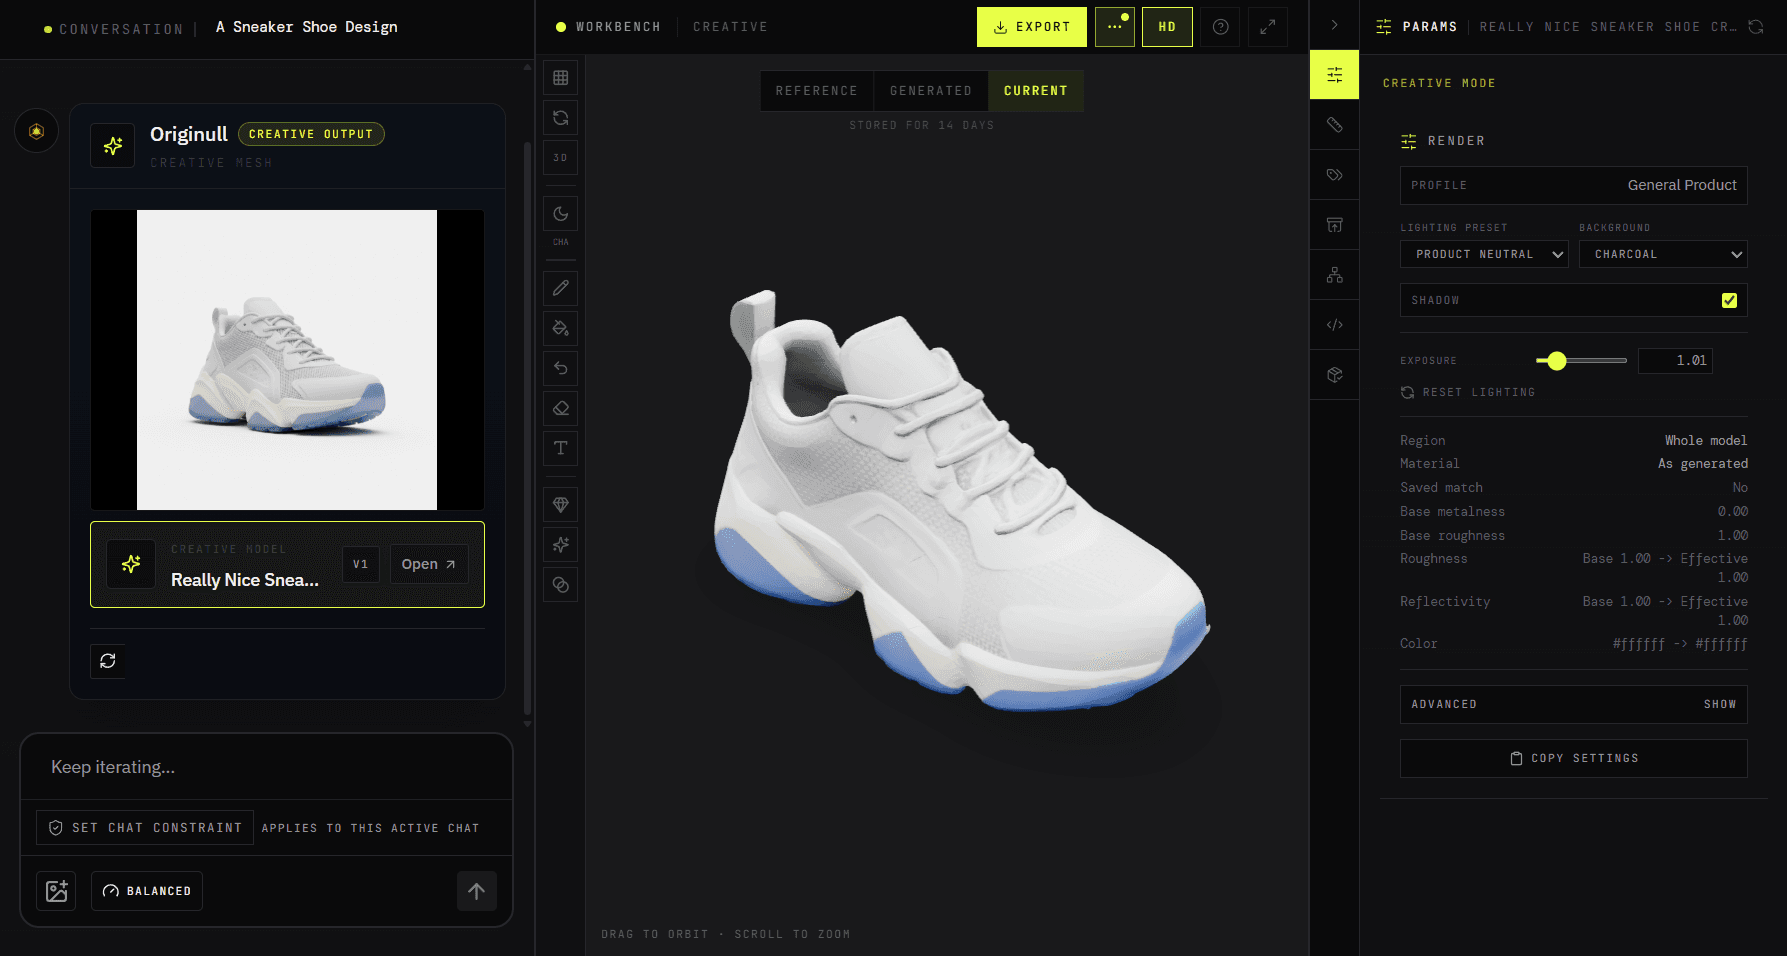This screenshot has height=956, width=1787.
Task: Click the rotate/refresh icon in workbench toolbar
Action: tap(561, 117)
